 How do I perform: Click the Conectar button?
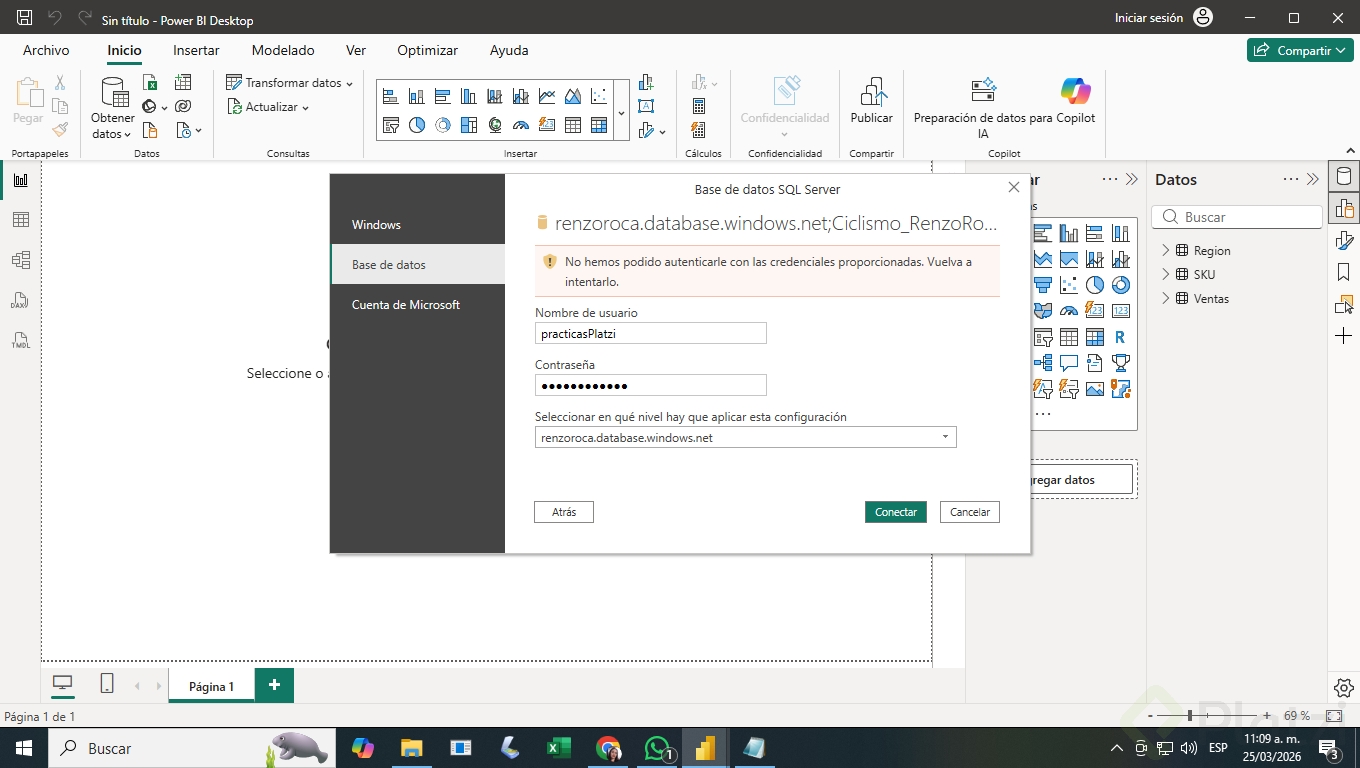click(x=896, y=512)
